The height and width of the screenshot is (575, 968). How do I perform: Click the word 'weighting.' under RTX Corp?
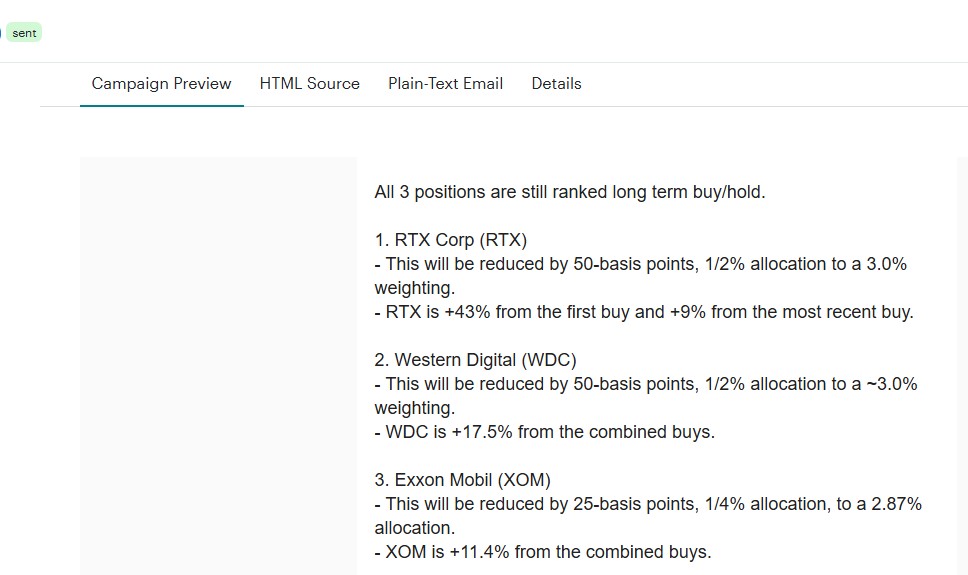click(414, 288)
